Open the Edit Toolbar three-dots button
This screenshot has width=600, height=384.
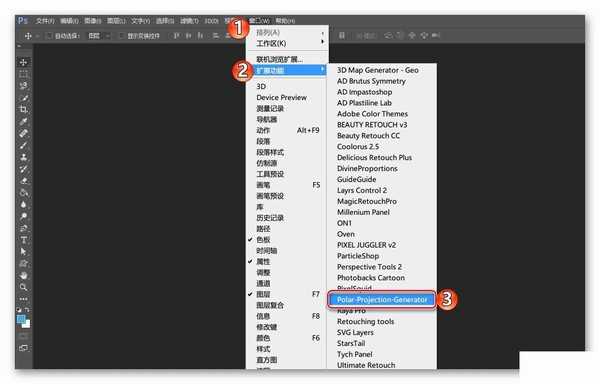tap(23, 299)
